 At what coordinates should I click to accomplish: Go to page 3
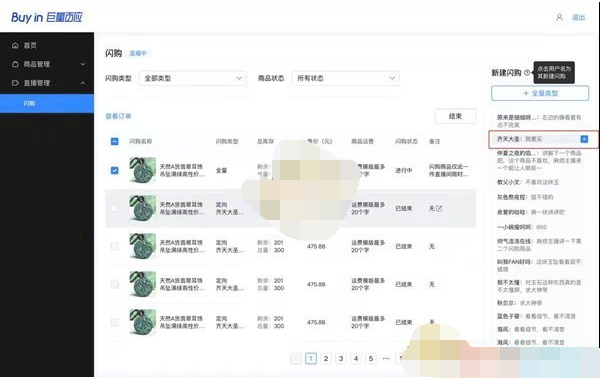coord(341,358)
